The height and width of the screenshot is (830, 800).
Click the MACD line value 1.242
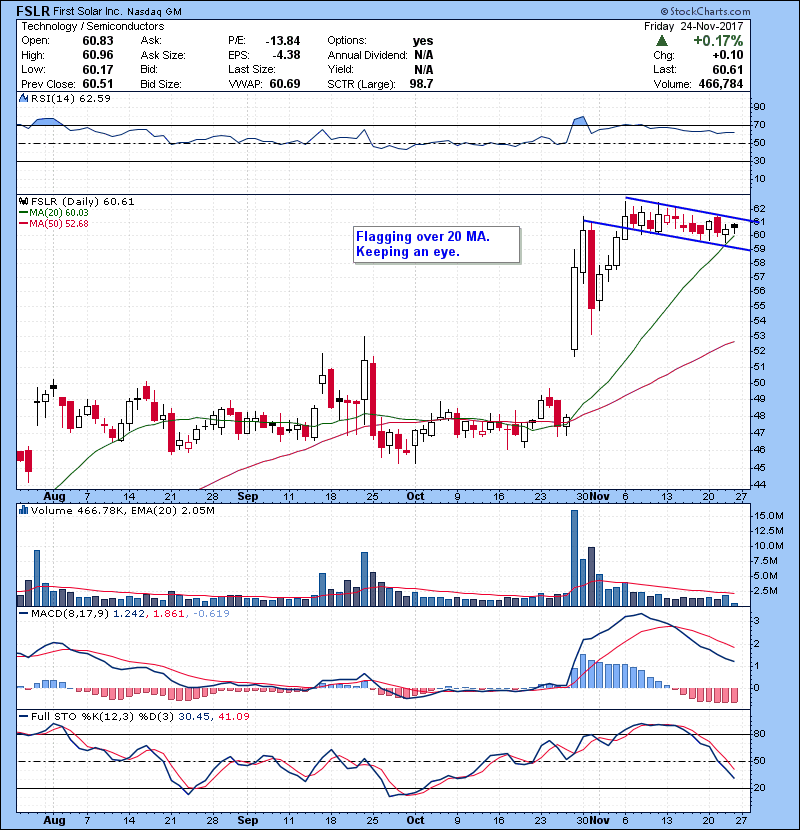(x=129, y=614)
